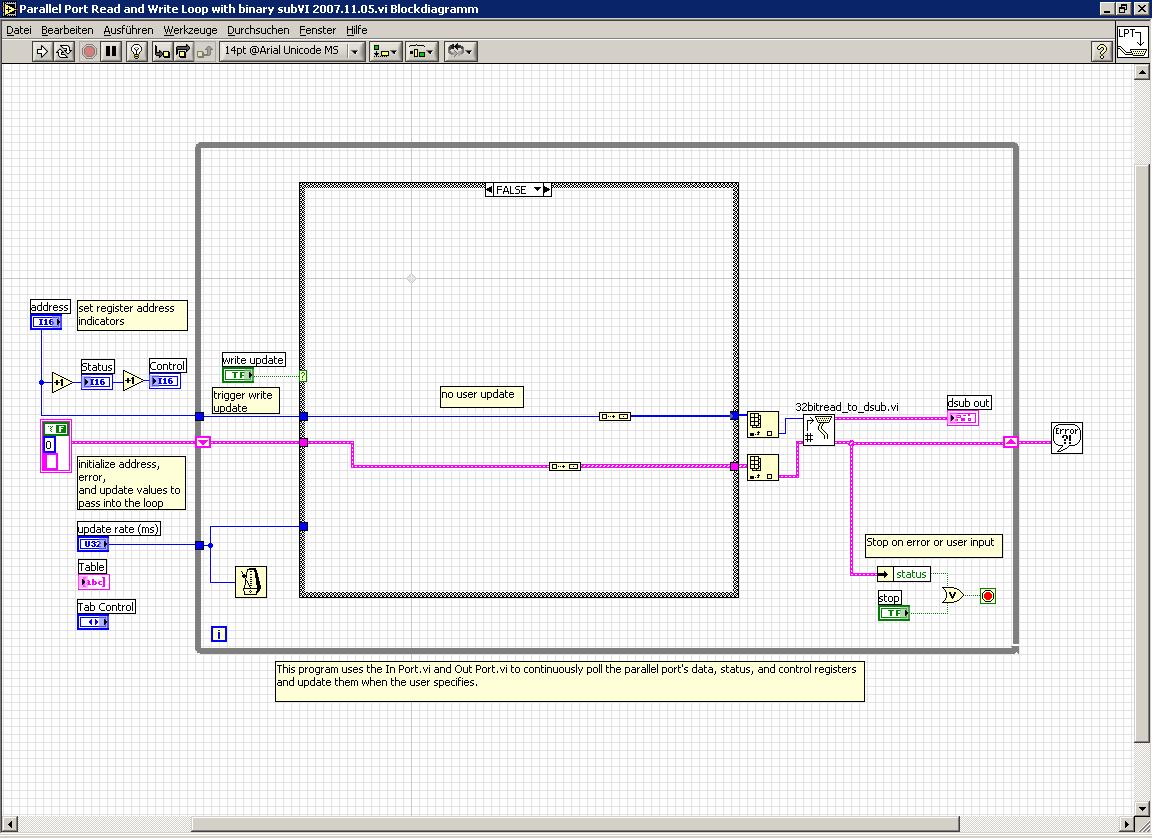Click case selector next arrow
This screenshot has width=1152, height=838.
coord(547,189)
